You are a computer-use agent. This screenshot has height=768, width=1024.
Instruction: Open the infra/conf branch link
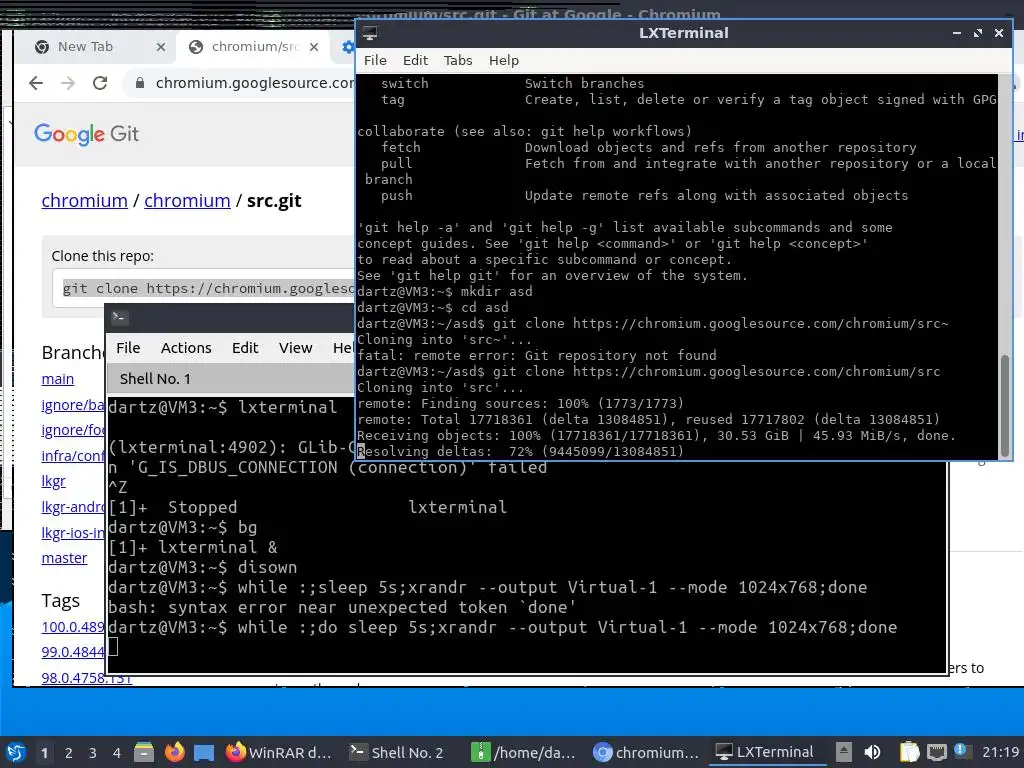click(73, 455)
